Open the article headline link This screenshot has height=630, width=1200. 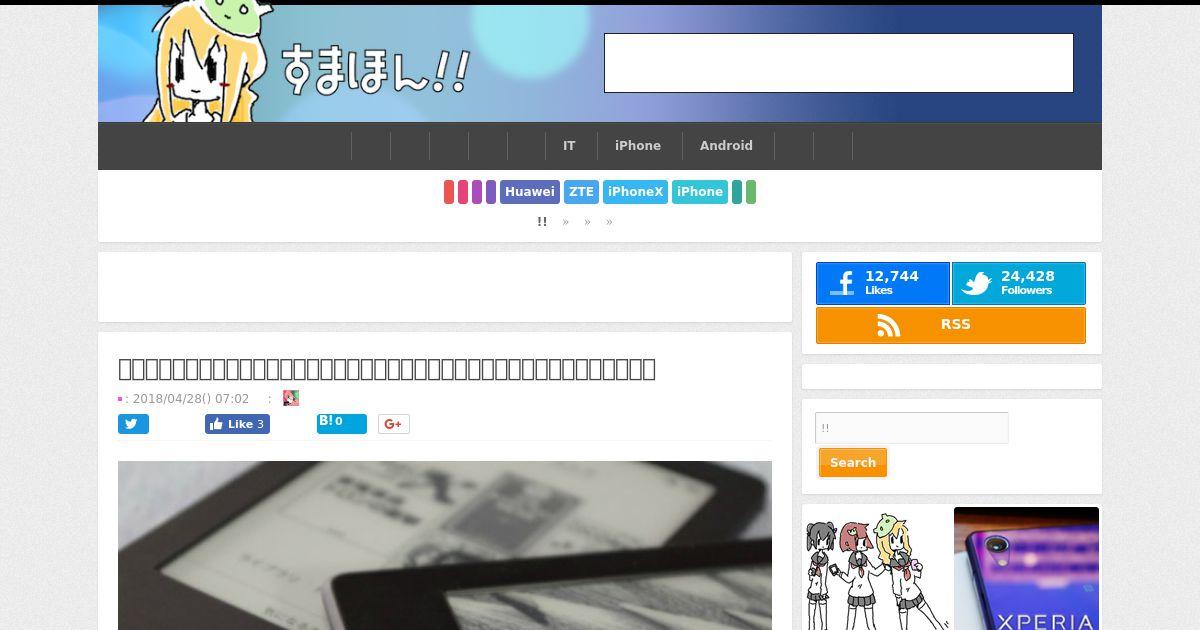[x=387, y=369]
